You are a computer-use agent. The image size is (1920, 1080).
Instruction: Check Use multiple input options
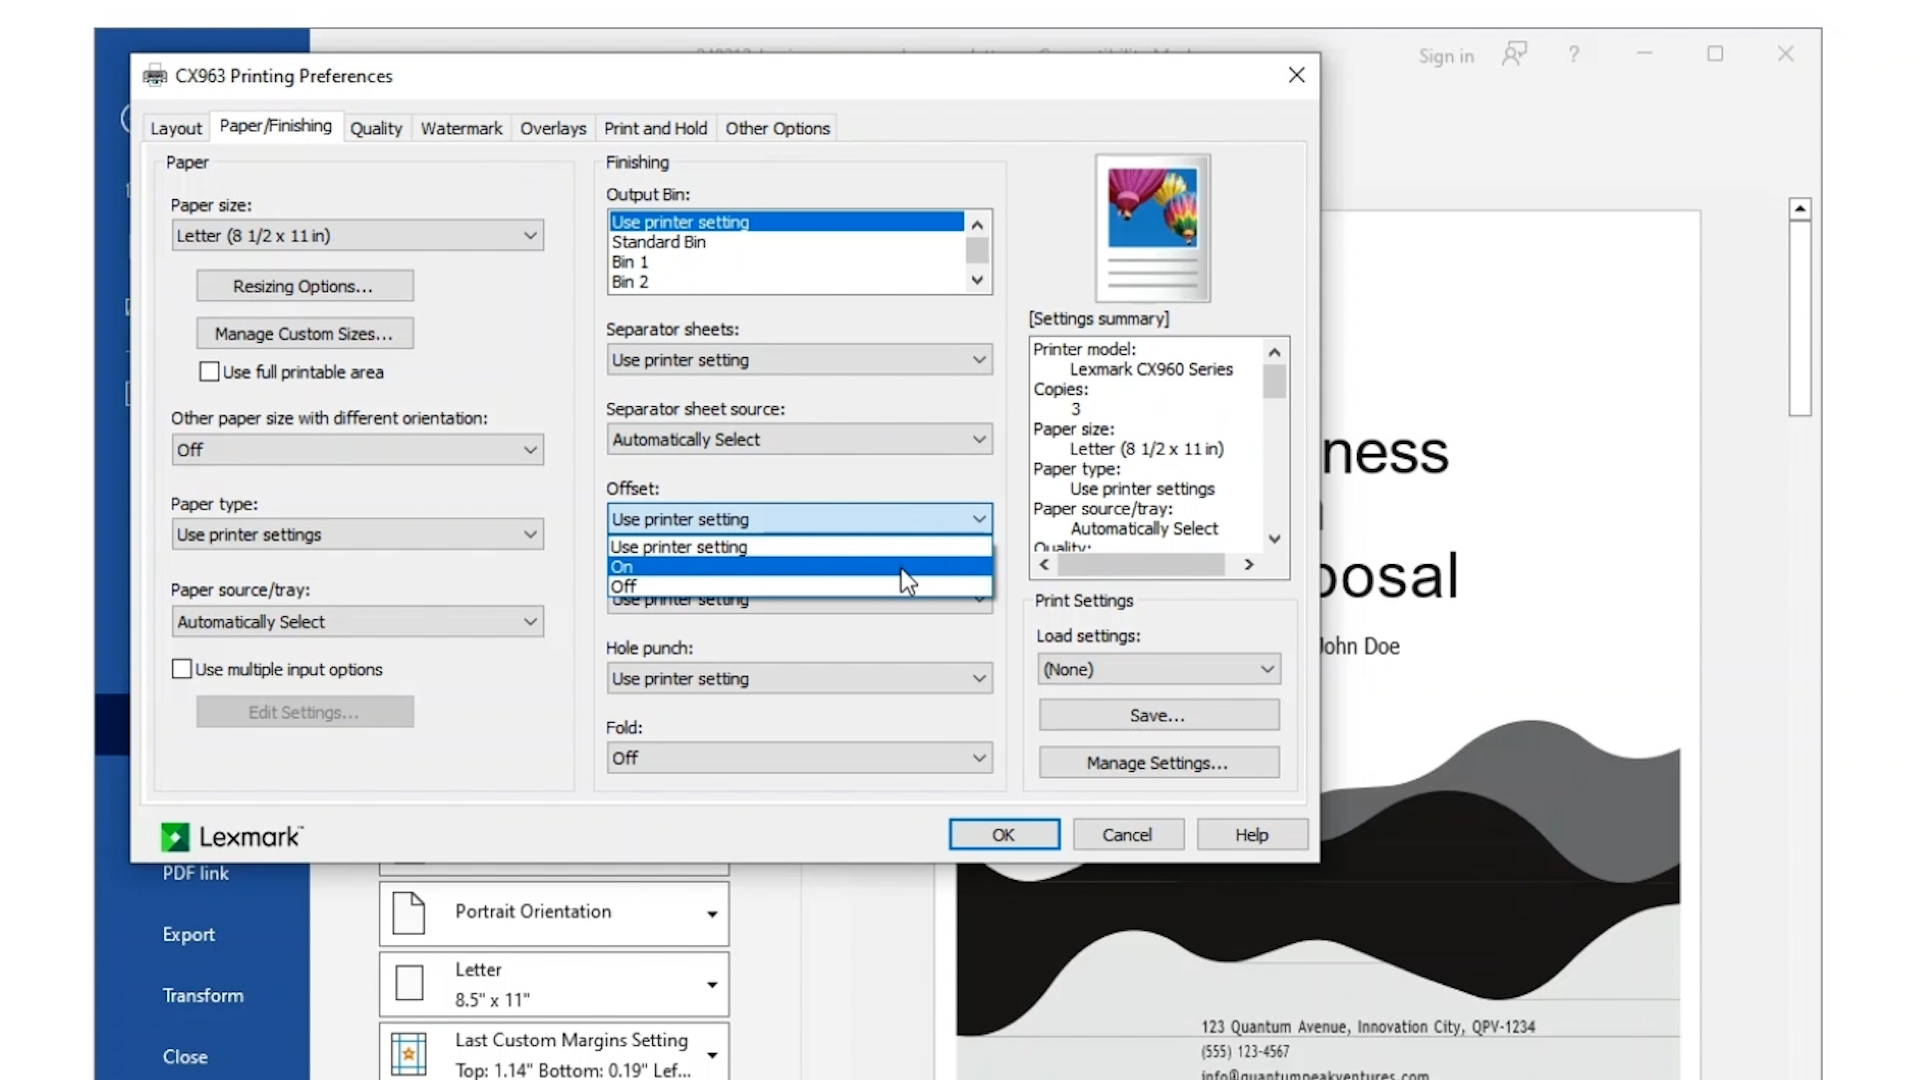[182, 669]
